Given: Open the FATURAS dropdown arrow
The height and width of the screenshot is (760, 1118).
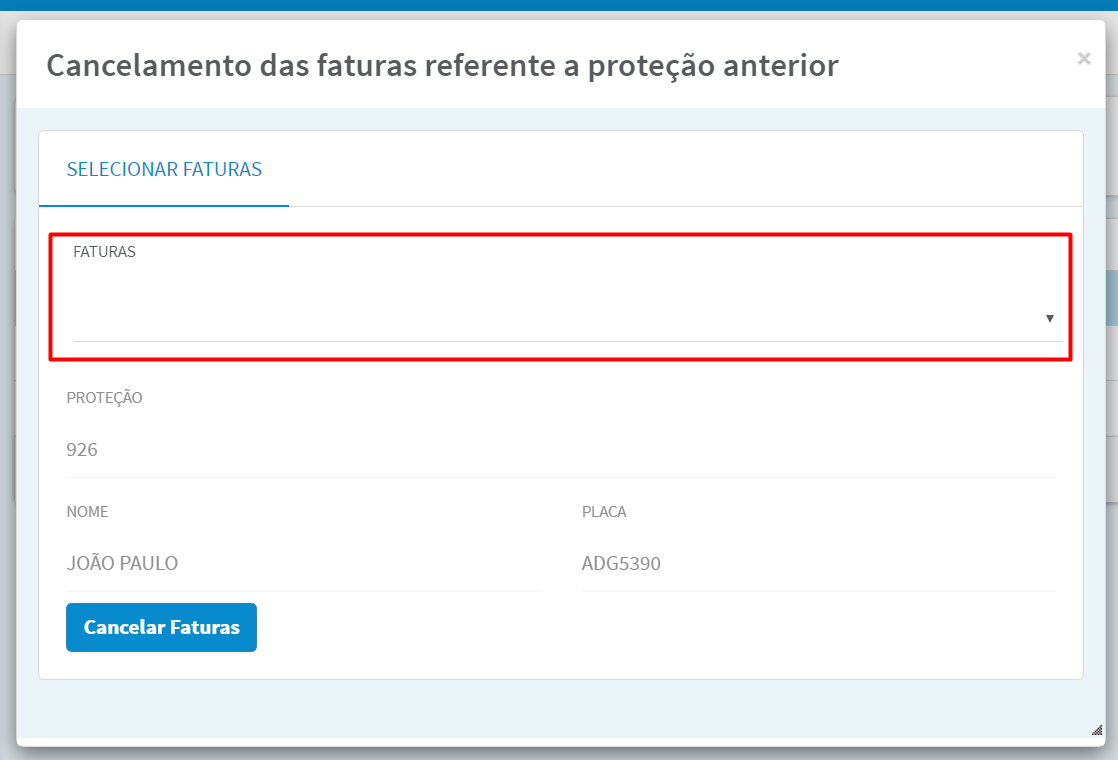Looking at the screenshot, I should [1050, 319].
